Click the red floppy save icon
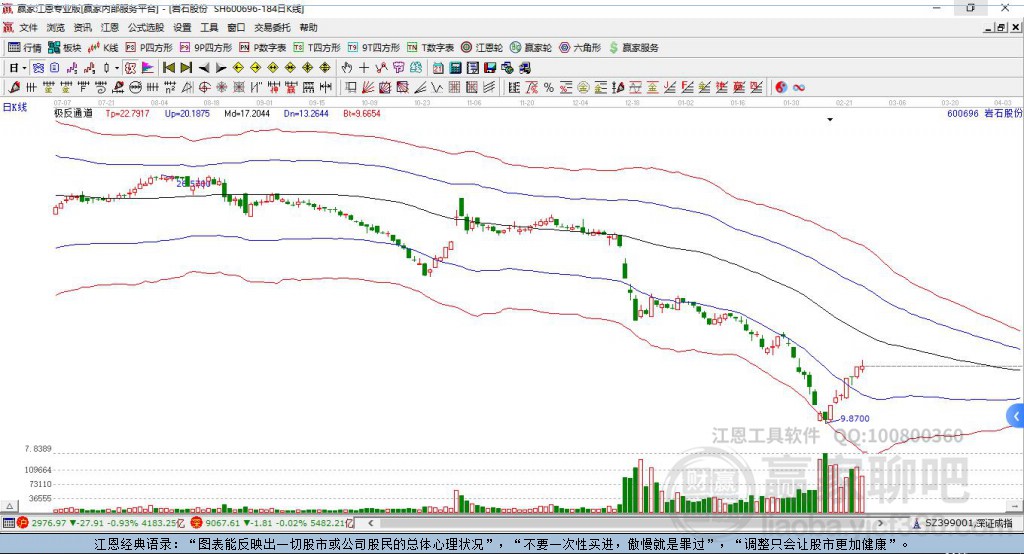 [x=490, y=68]
